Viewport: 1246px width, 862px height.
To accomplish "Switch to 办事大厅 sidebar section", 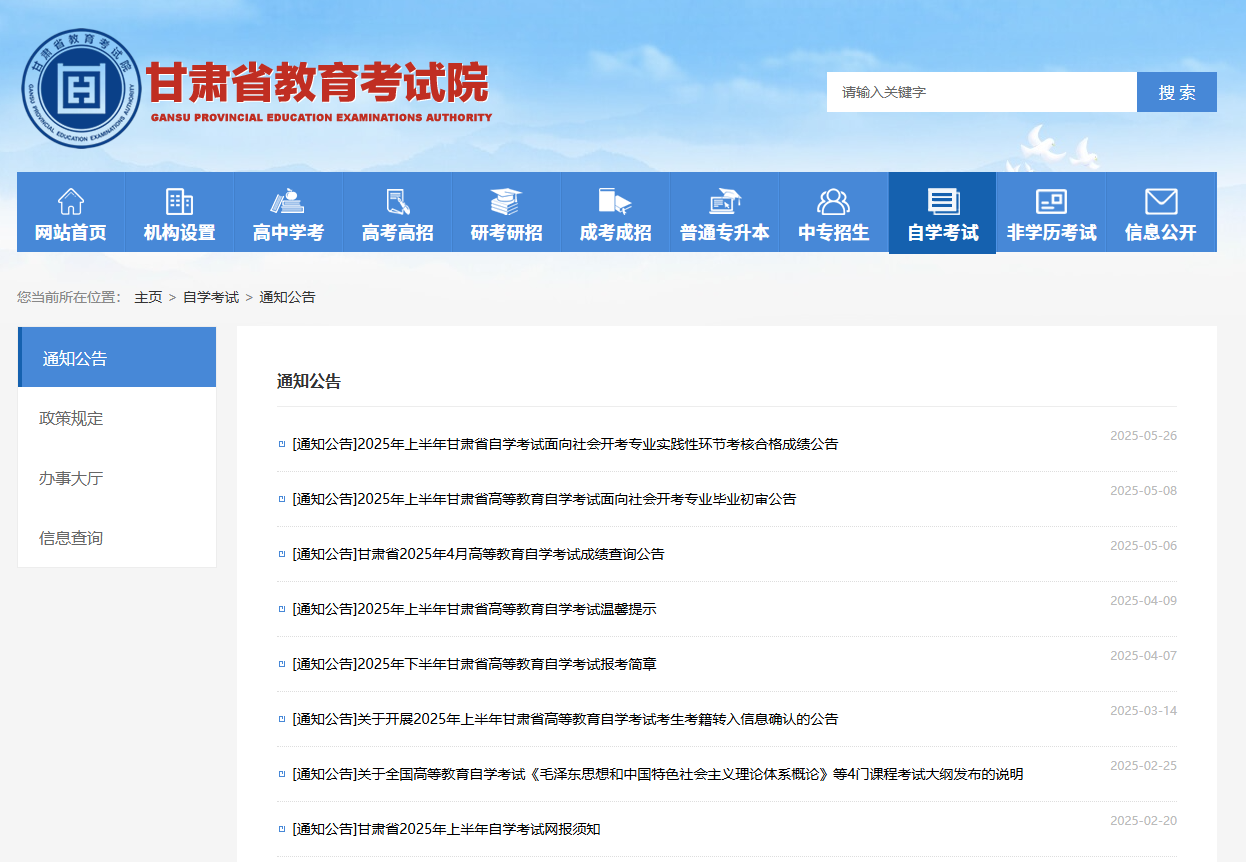I will tap(71, 478).
